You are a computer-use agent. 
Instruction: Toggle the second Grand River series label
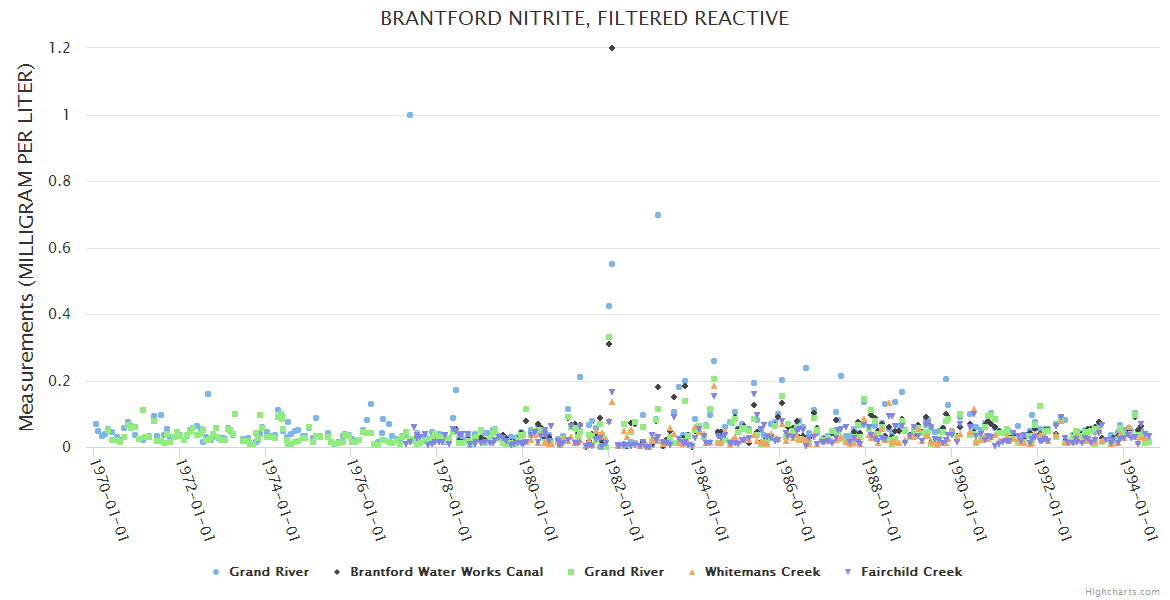624,572
